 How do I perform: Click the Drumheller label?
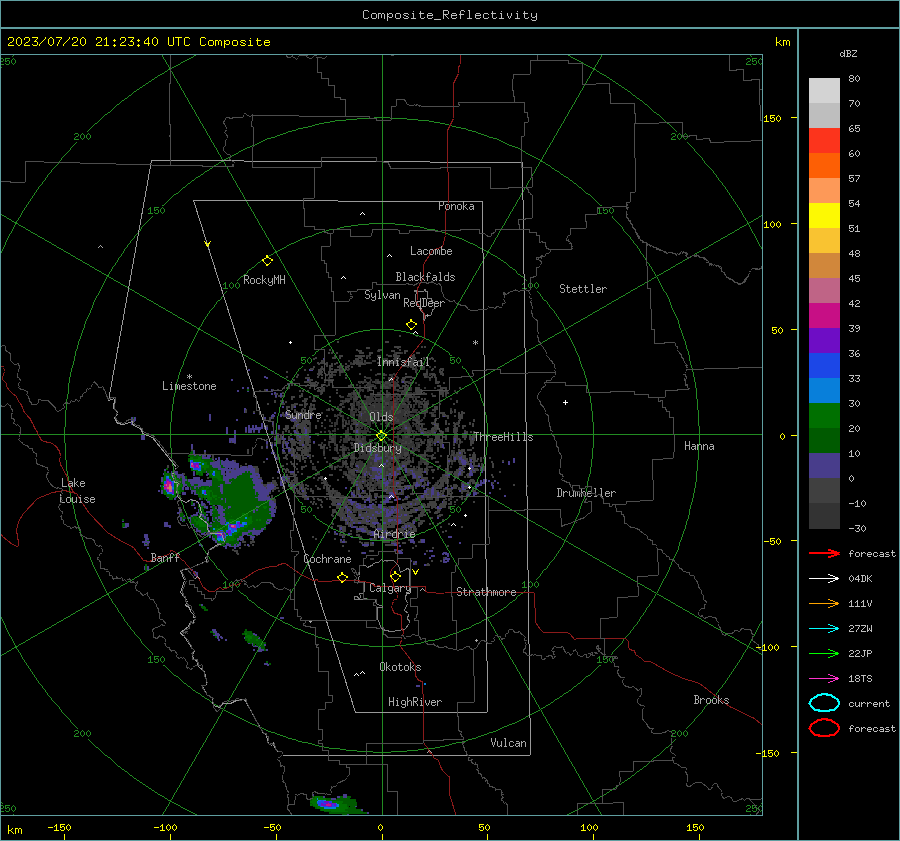pyautogui.click(x=586, y=493)
